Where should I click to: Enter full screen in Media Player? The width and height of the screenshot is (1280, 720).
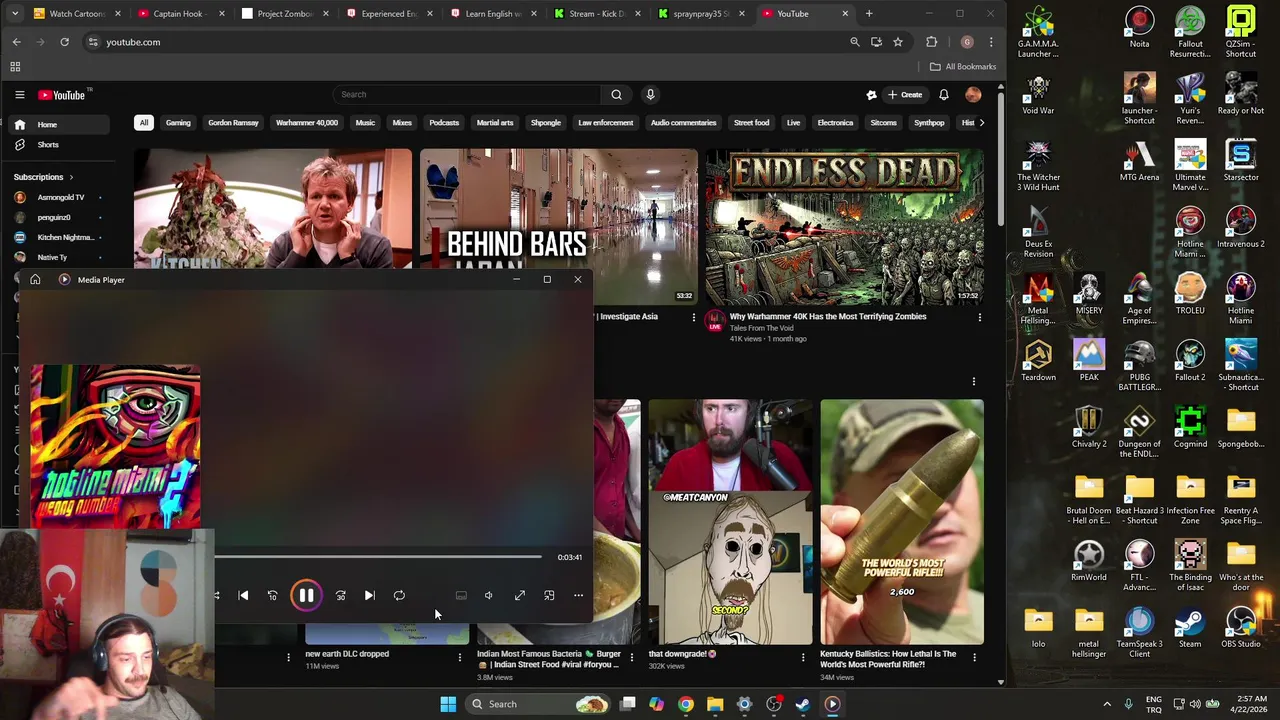coord(520,595)
